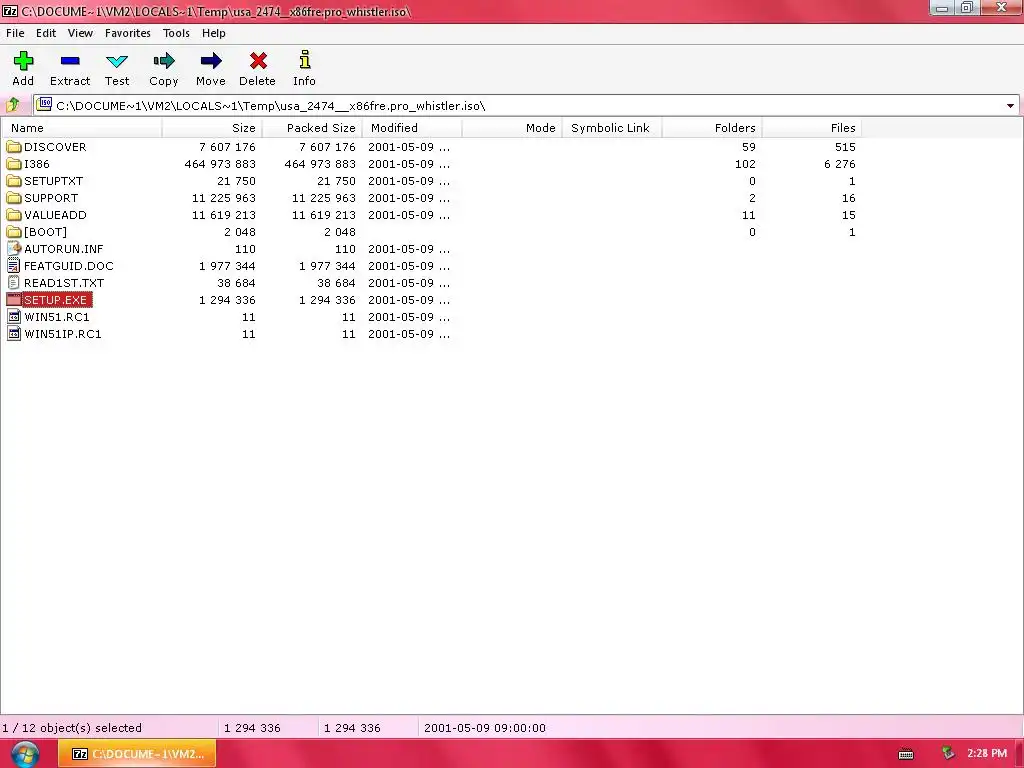This screenshot has width=1024, height=768.
Task: Click the Info toolbar icon
Action: click(x=304, y=60)
